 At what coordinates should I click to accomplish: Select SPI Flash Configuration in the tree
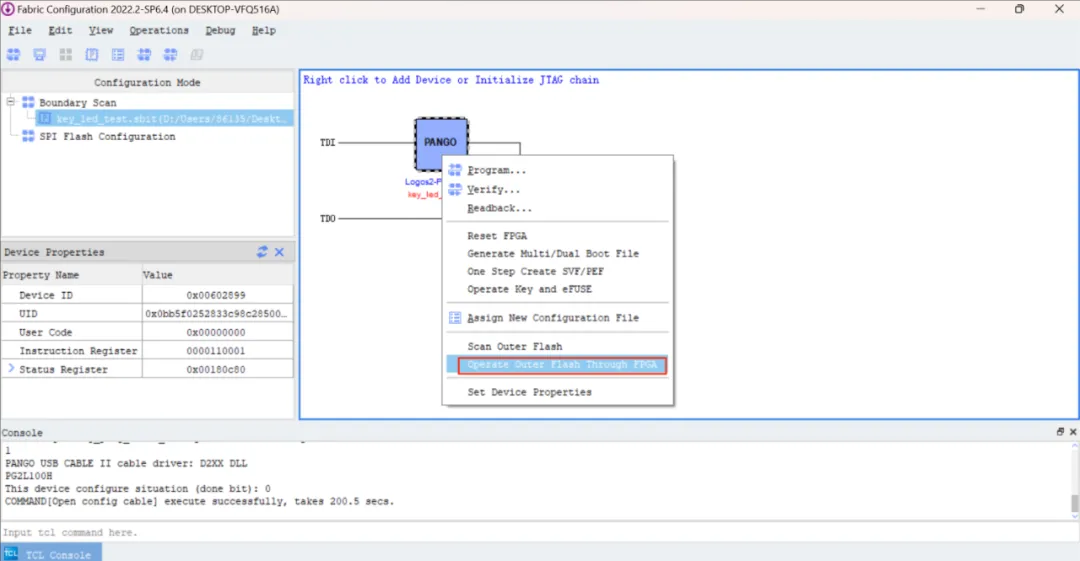[x=107, y=136]
